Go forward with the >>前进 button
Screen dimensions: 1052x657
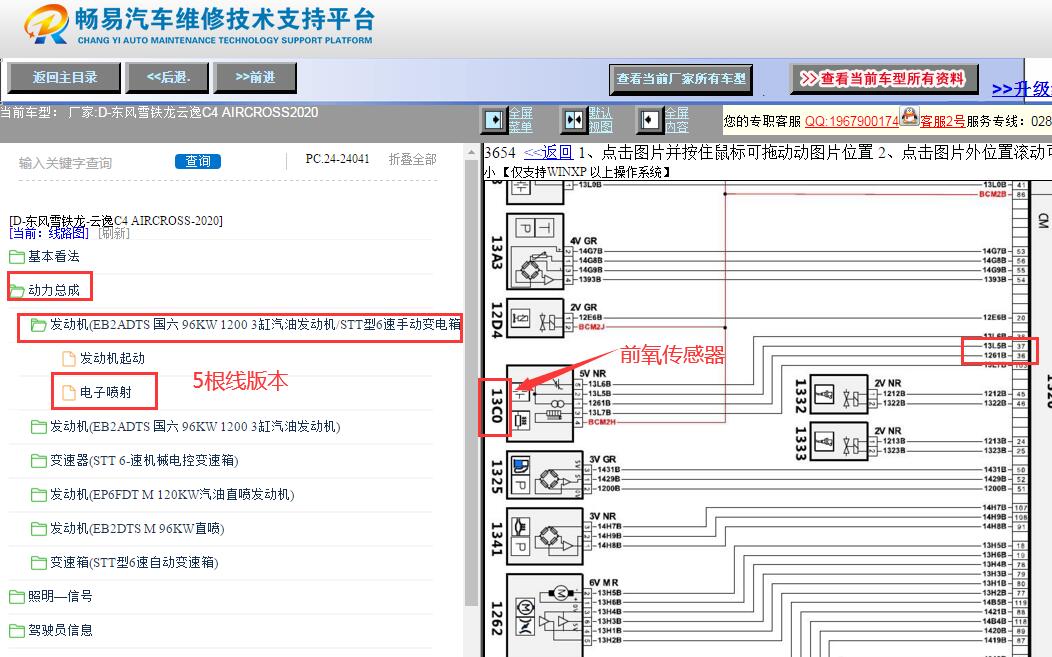pyautogui.click(x=255, y=78)
